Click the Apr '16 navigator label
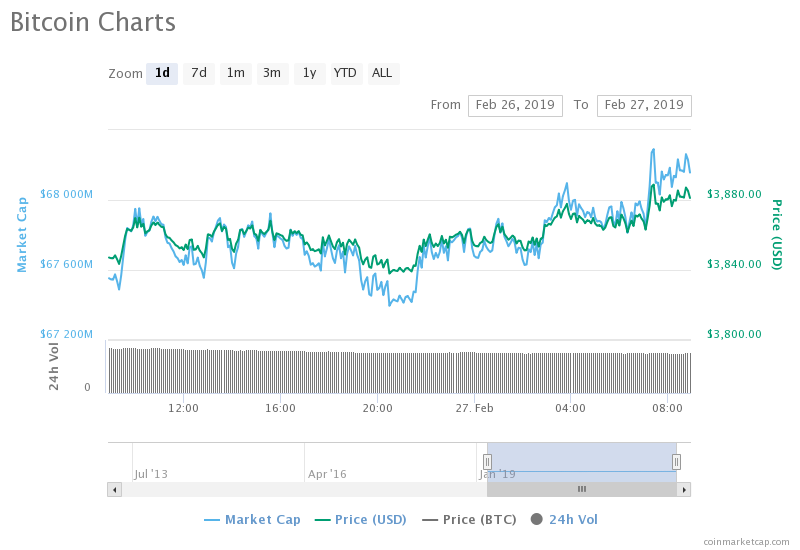800x550 pixels. click(x=327, y=474)
